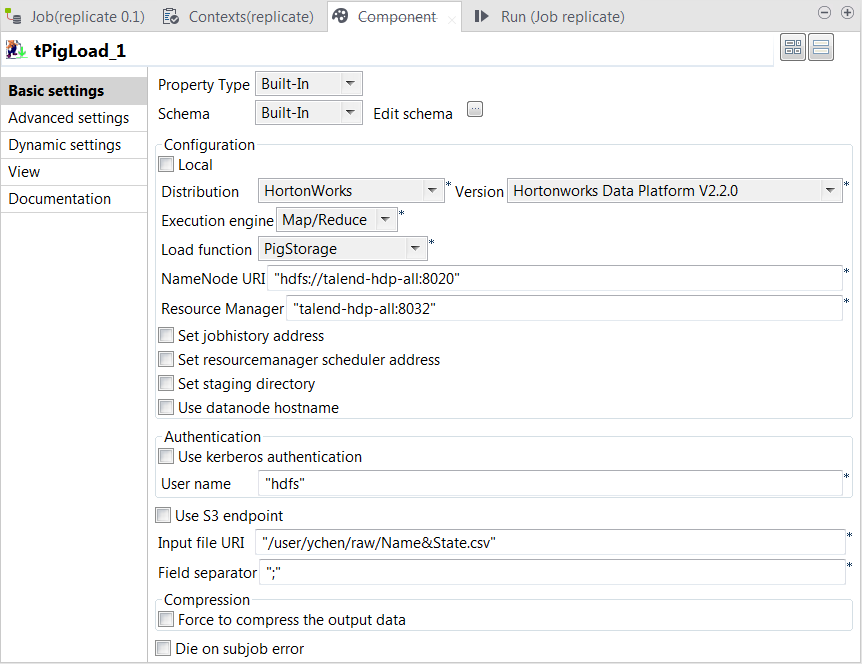Click the maximize panel plus icon
The height and width of the screenshot is (664, 862).
pyautogui.click(x=848, y=12)
